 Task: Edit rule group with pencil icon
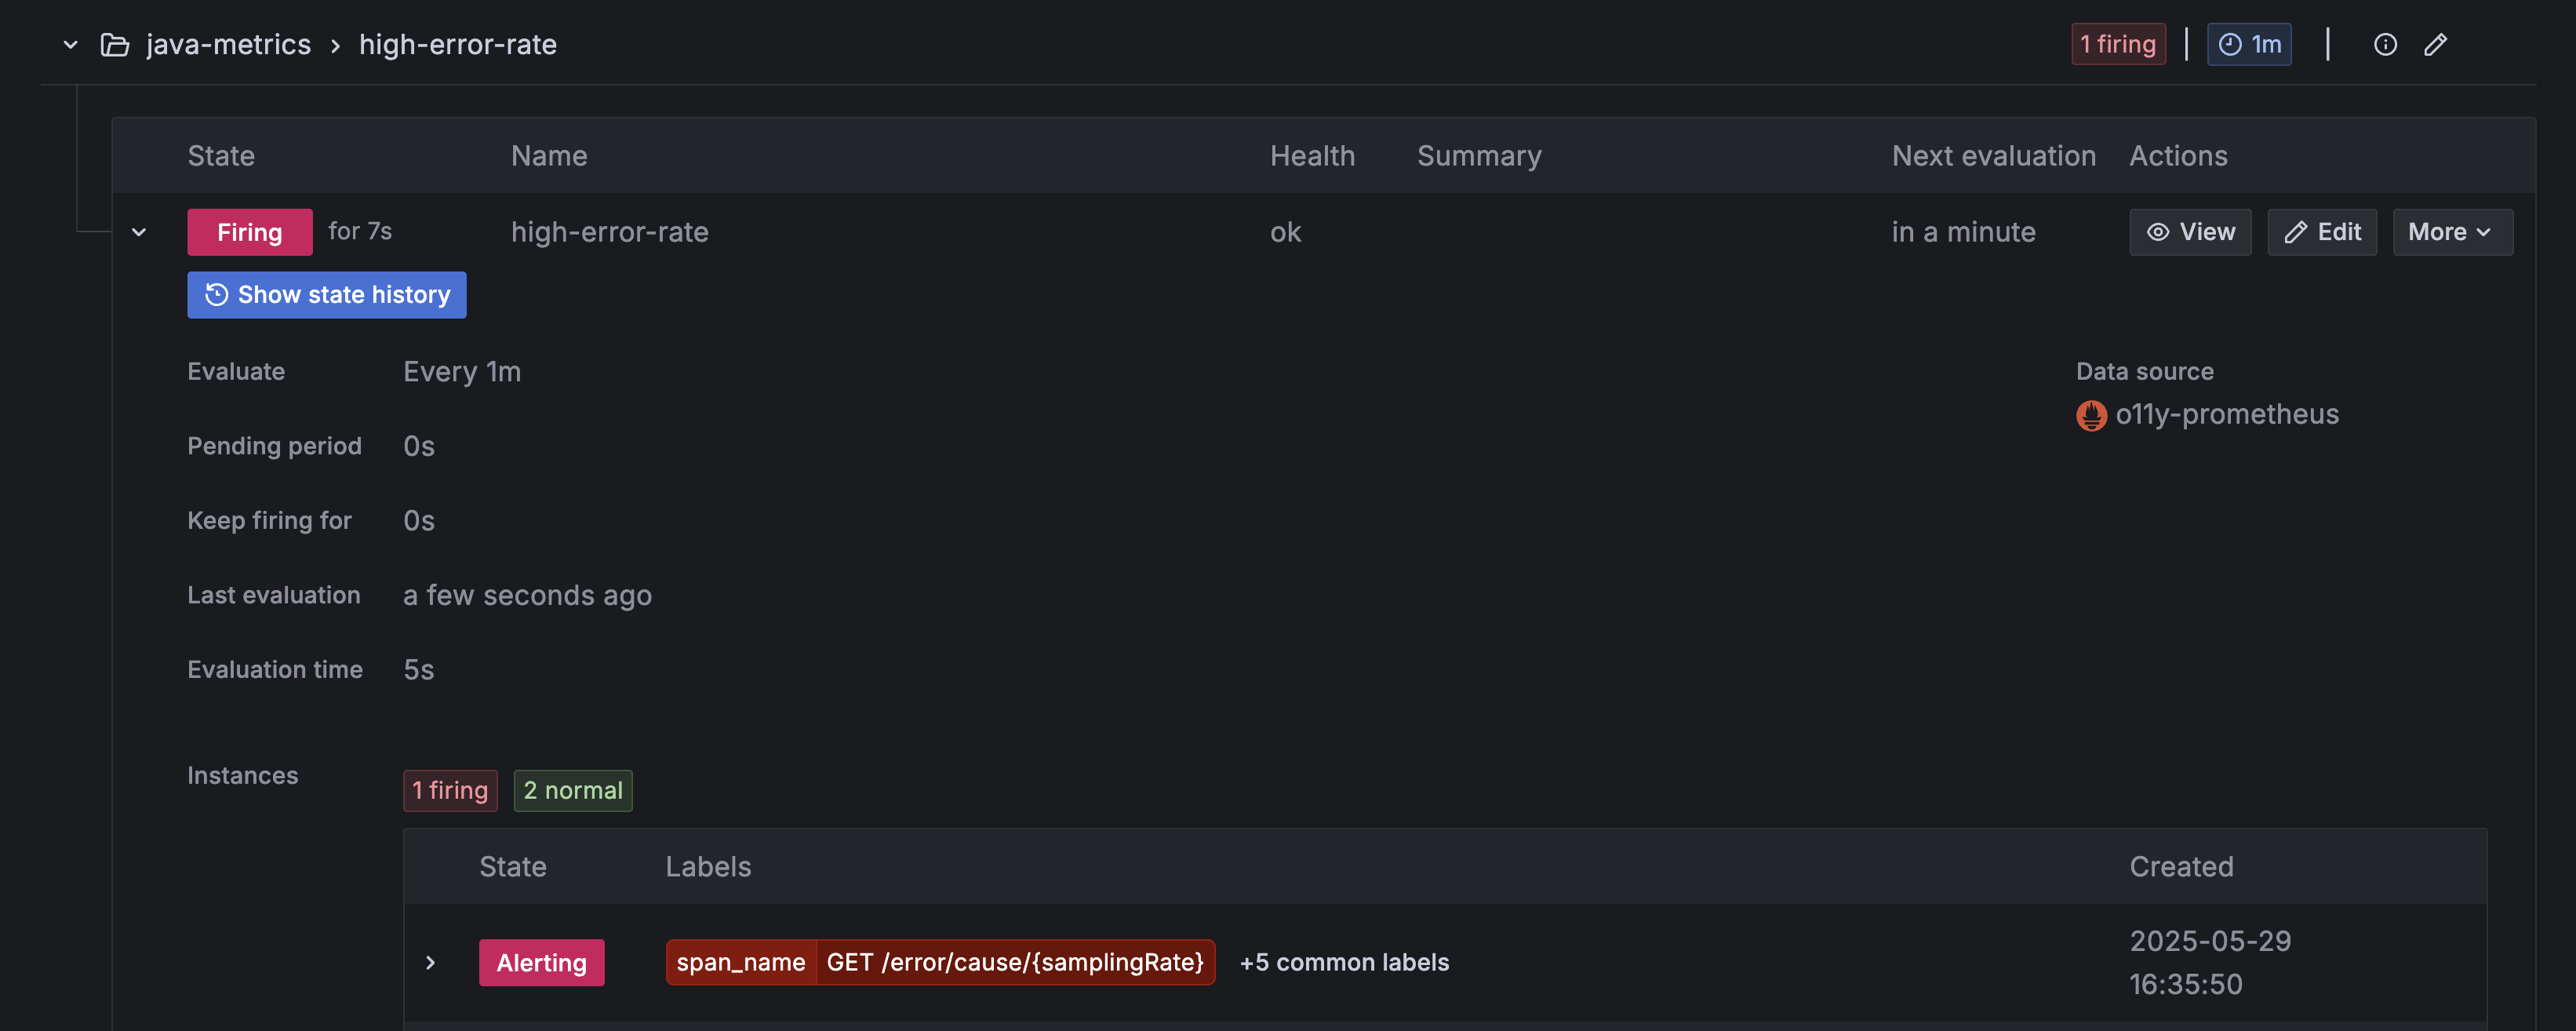2436,44
